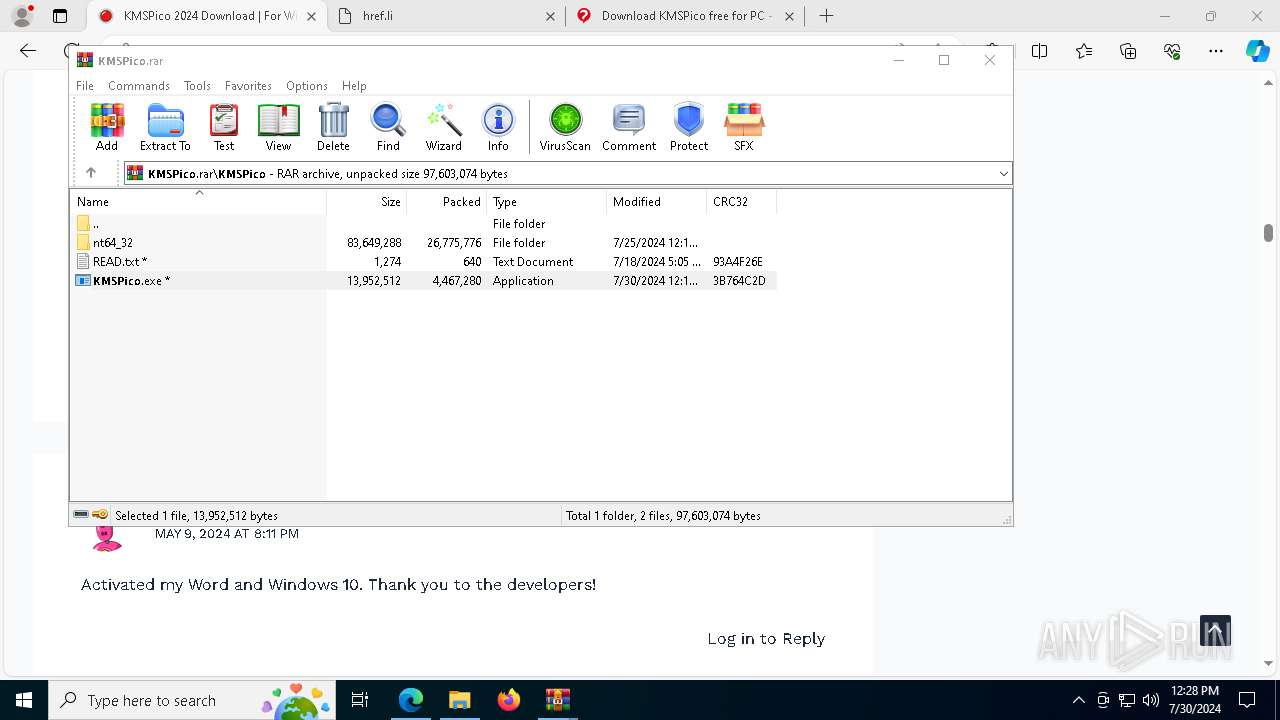Click the taskbar search box
The image size is (1280, 720).
point(192,700)
